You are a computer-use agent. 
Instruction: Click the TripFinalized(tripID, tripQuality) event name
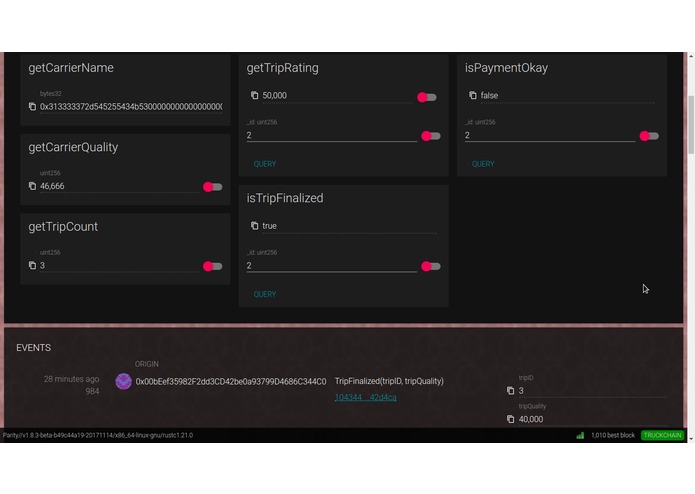pos(389,381)
